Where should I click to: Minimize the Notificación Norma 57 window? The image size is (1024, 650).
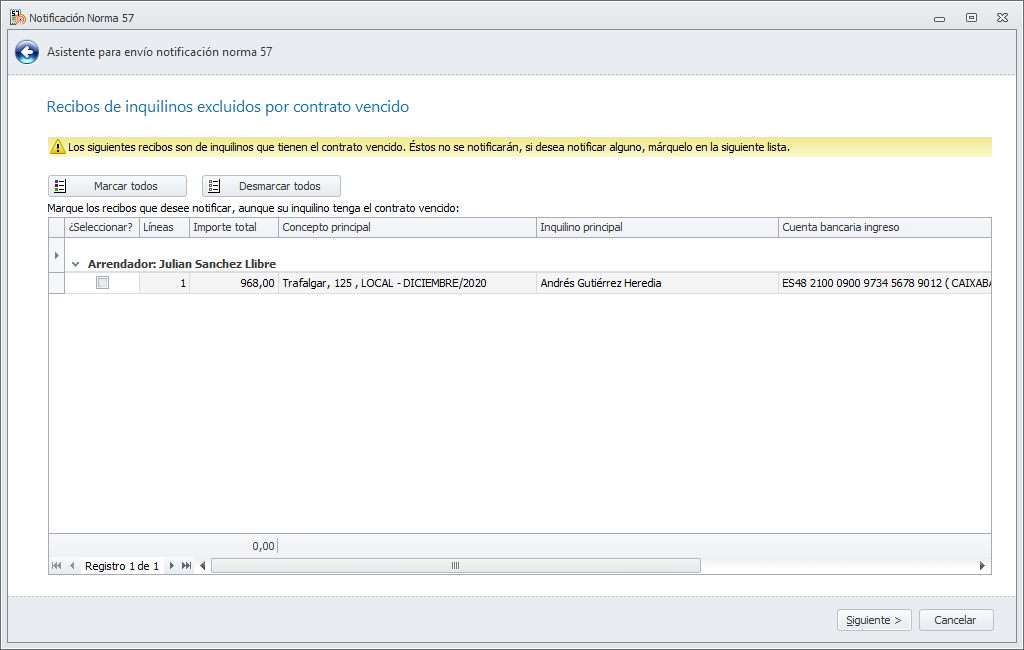(939, 18)
